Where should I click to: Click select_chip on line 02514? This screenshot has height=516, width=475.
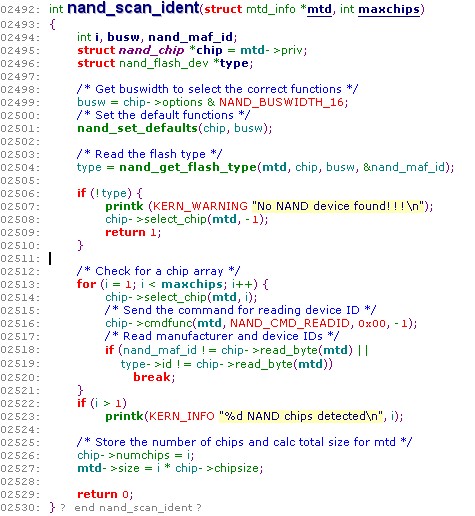pos(175,297)
